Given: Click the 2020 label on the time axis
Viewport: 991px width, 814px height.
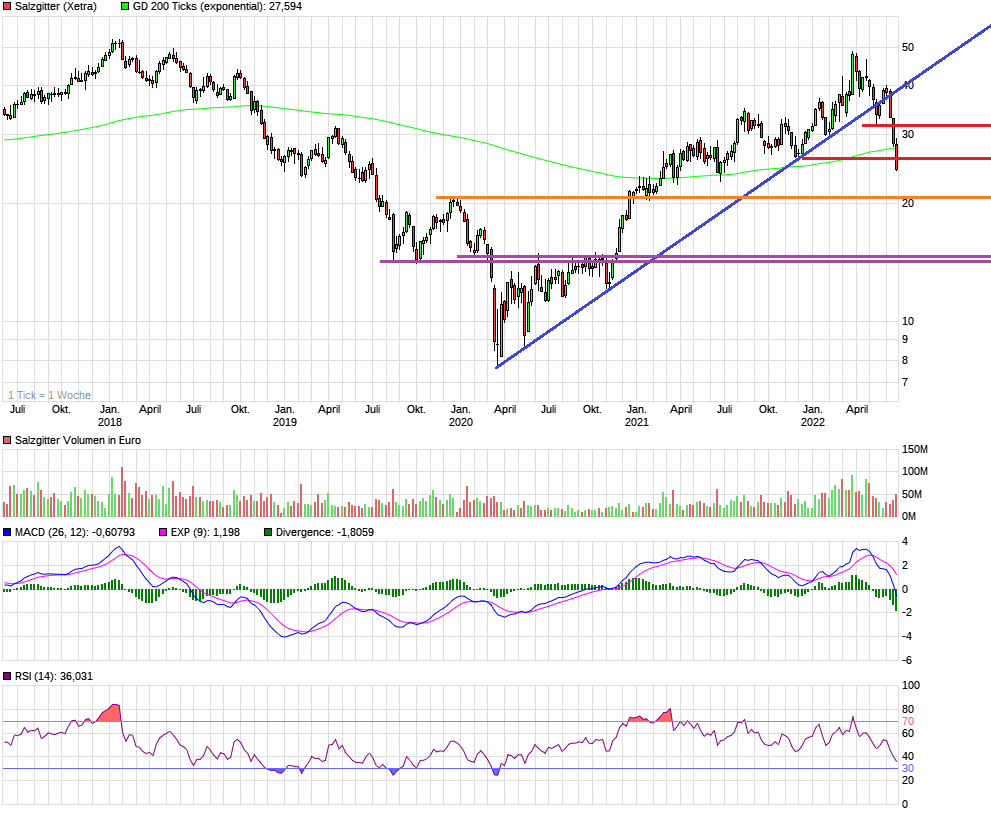Looking at the screenshot, I should 463,422.
